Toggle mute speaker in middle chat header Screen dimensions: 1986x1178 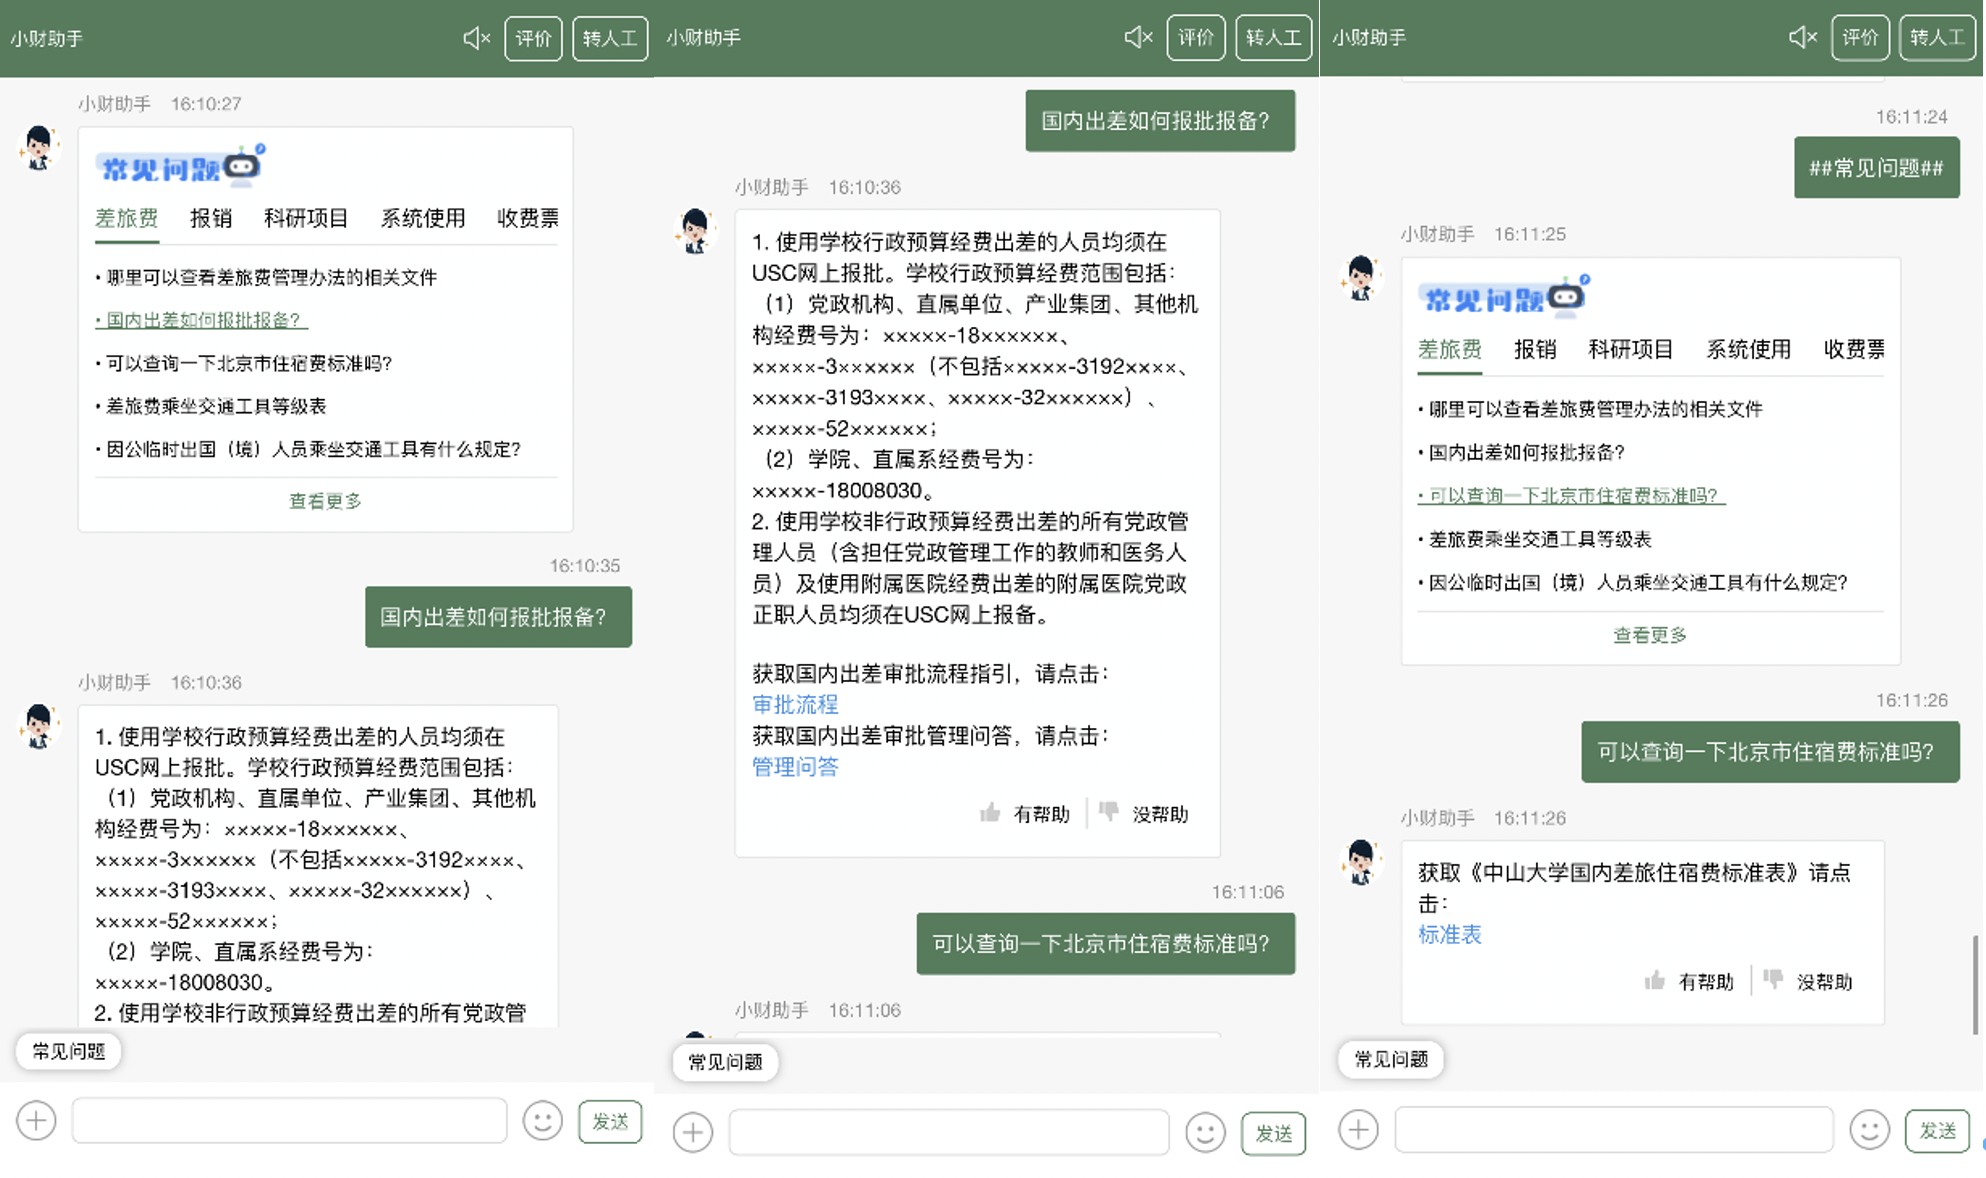(1138, 38)
